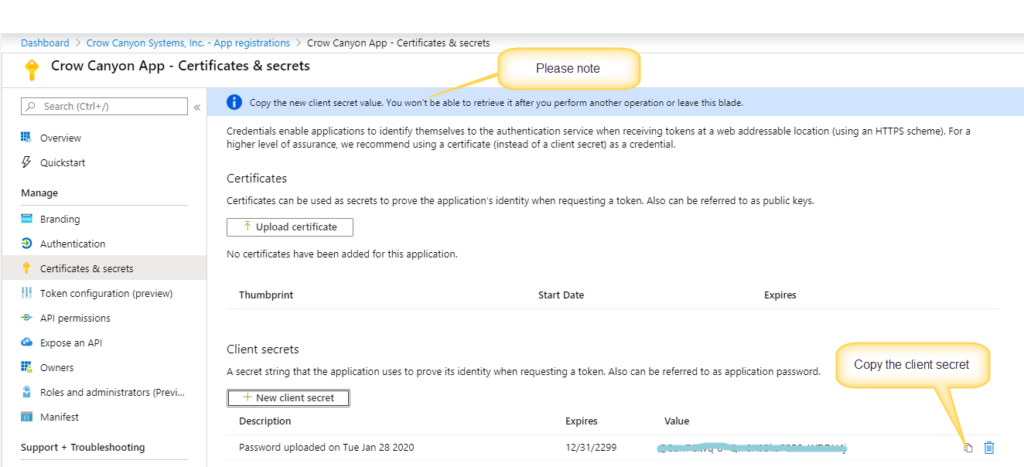Click the Client secrets heading

pyautogui.click(x=263, y=349)
